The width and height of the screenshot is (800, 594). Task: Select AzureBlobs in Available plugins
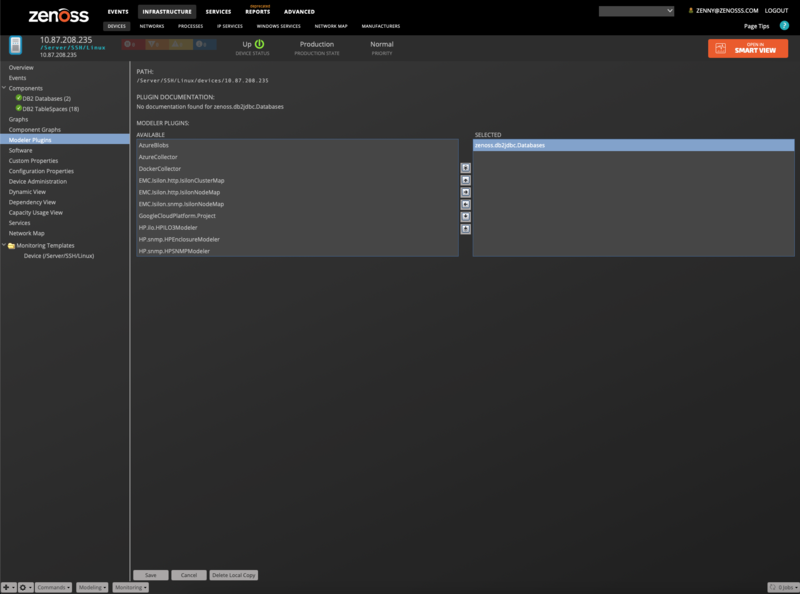297,145
